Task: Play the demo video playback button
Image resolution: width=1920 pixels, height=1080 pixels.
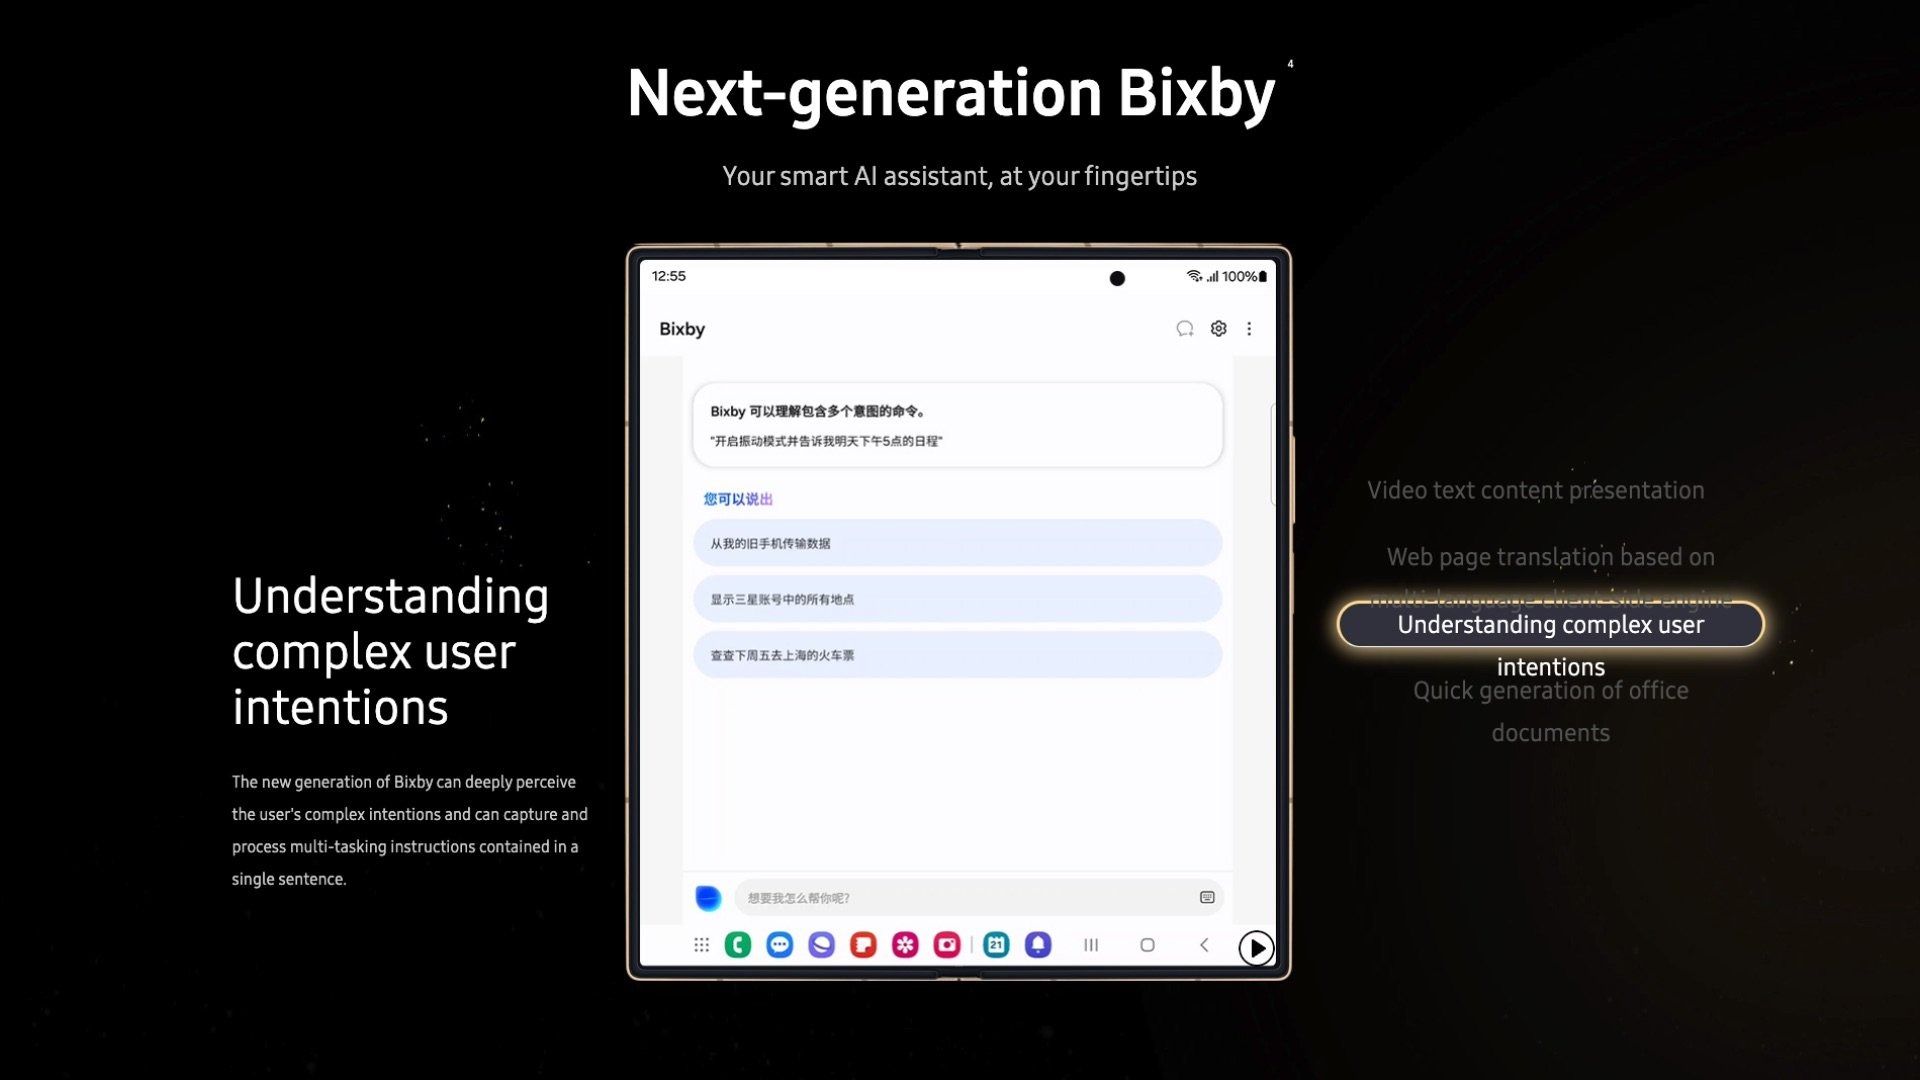Action: (1255, 947)
